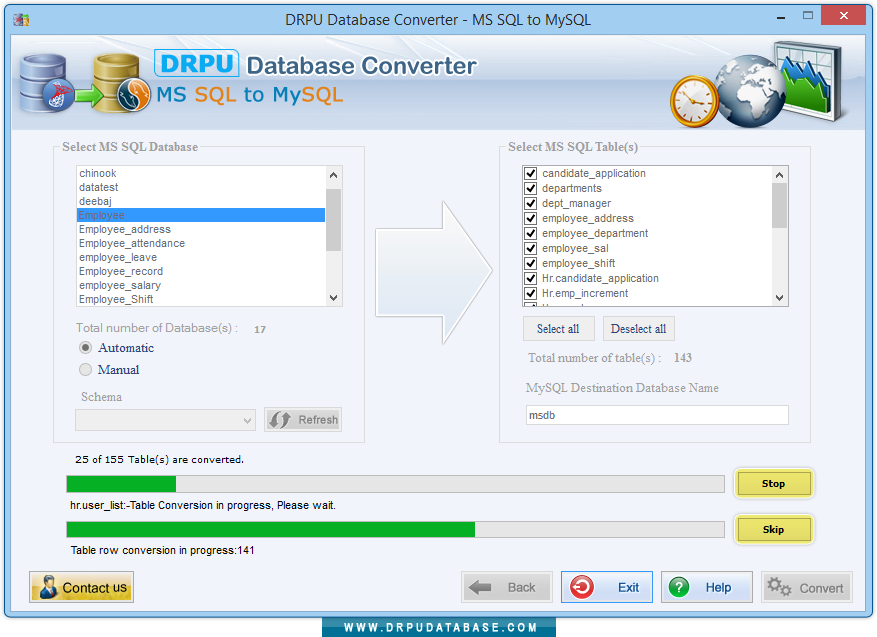Stop the table conversion

pyautogui.click(x=774, y=484)
